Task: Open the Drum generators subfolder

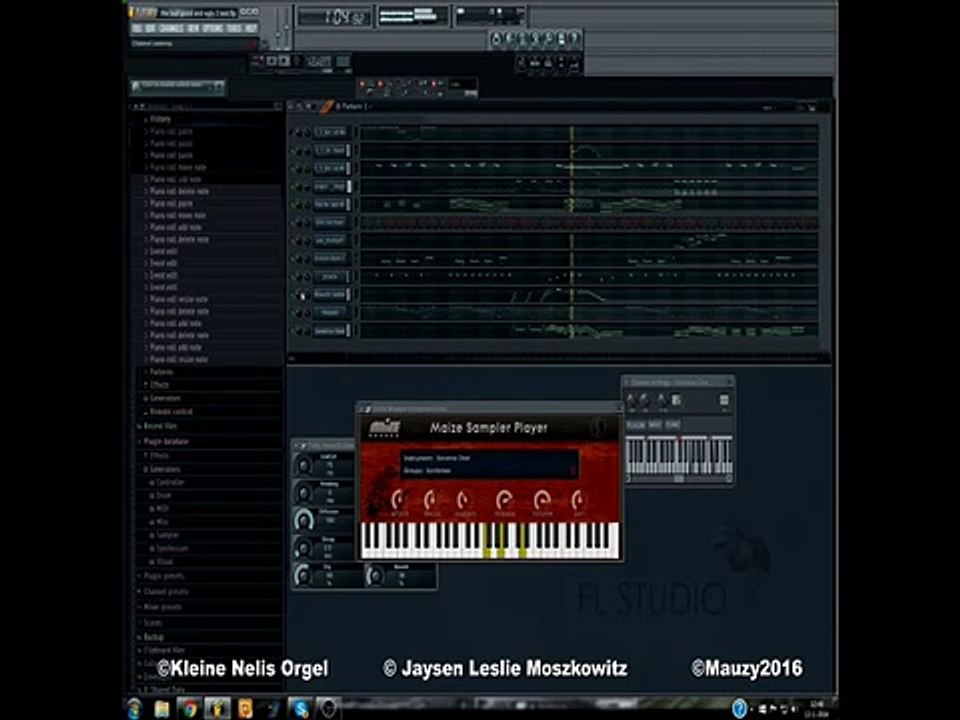Action: click(162, 495)
